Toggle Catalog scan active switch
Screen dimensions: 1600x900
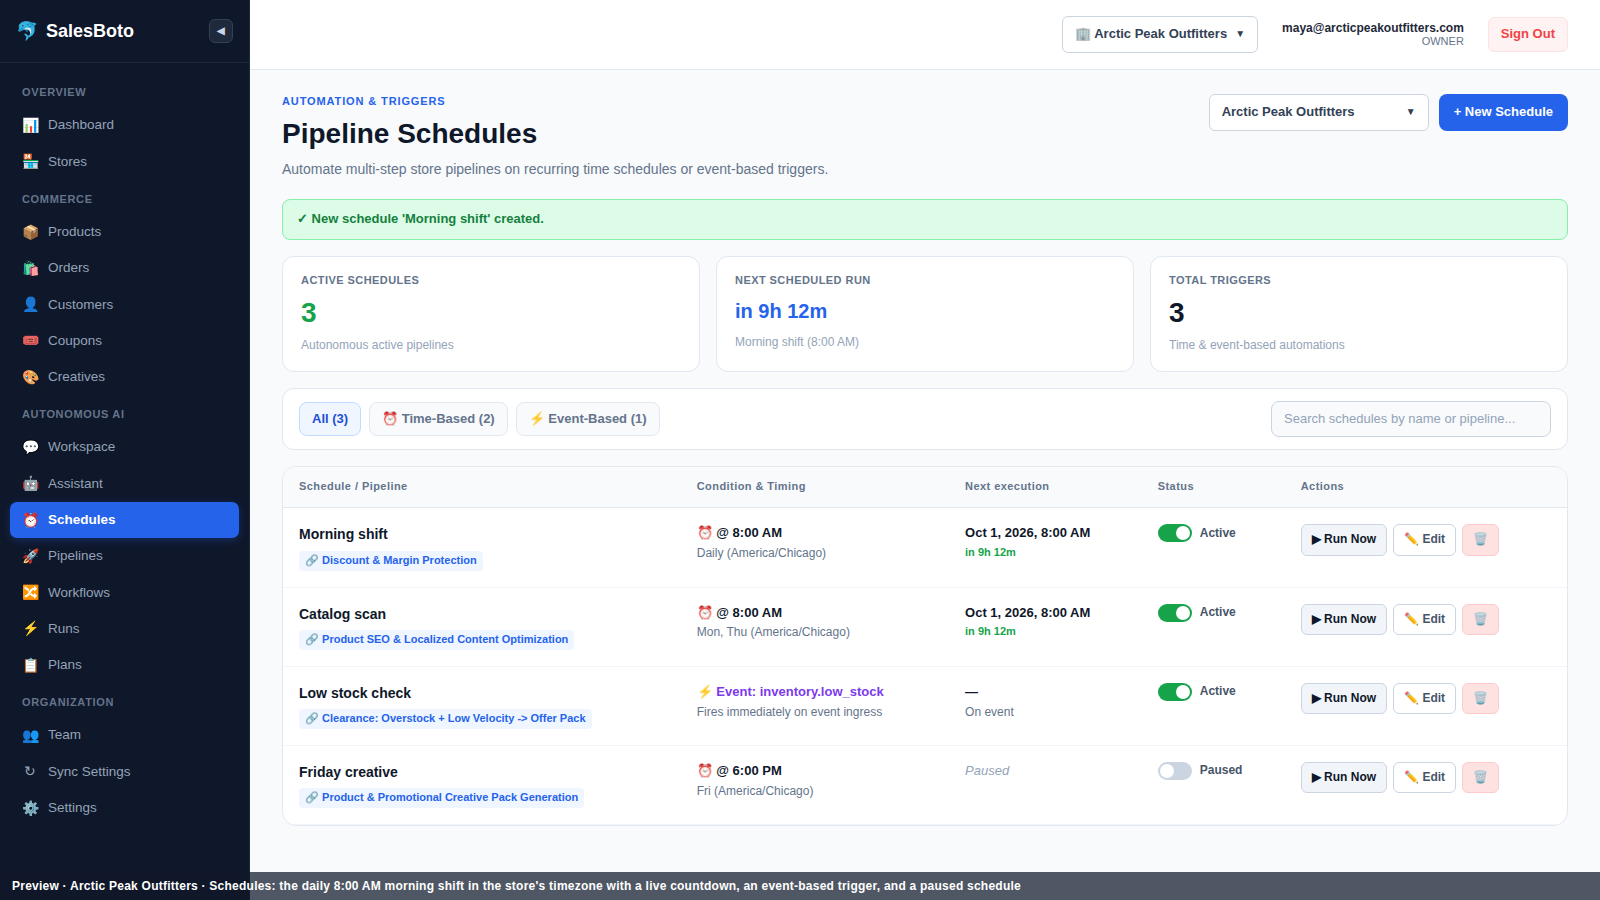tap(1175, 613)
